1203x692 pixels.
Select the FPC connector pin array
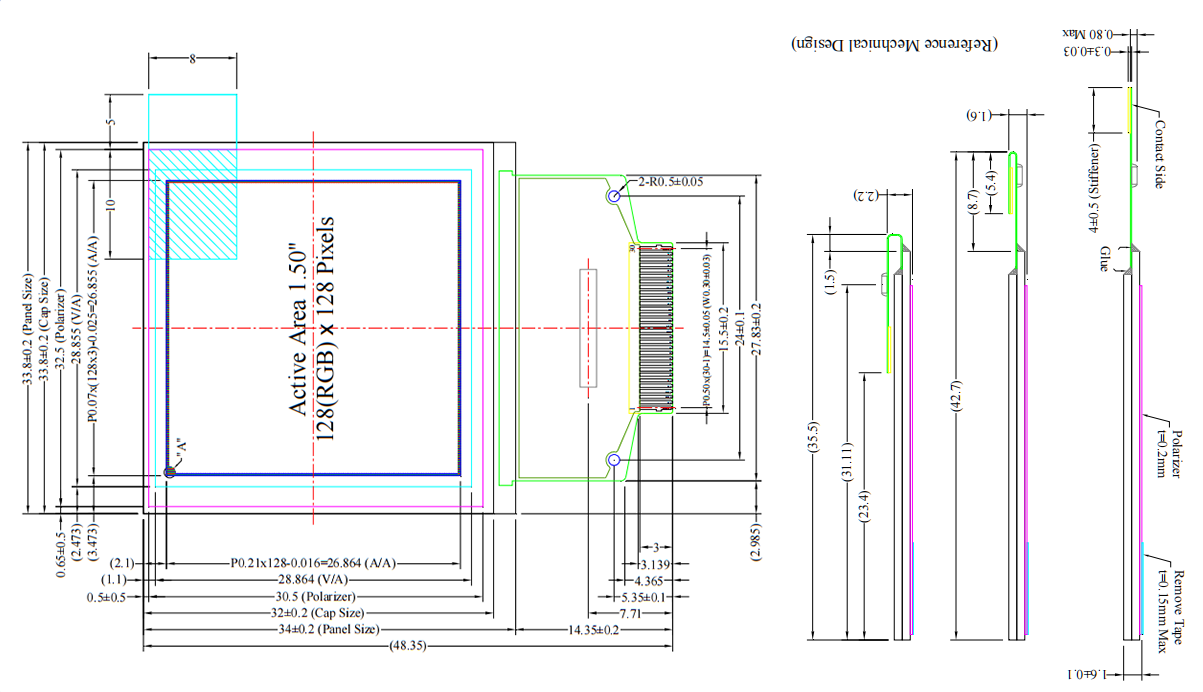pyautogui.click(x=654, y=327)
